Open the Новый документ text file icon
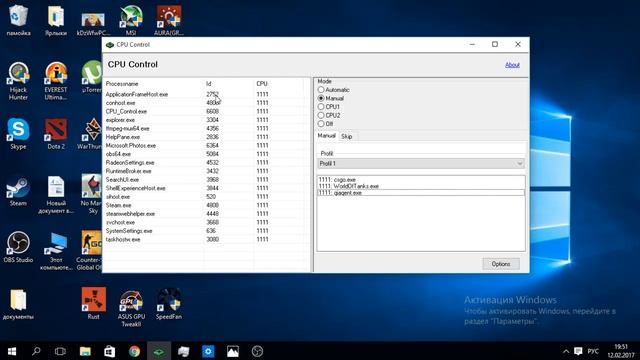The width and height of the screenshot is (640, 360). tap(56, 195)
